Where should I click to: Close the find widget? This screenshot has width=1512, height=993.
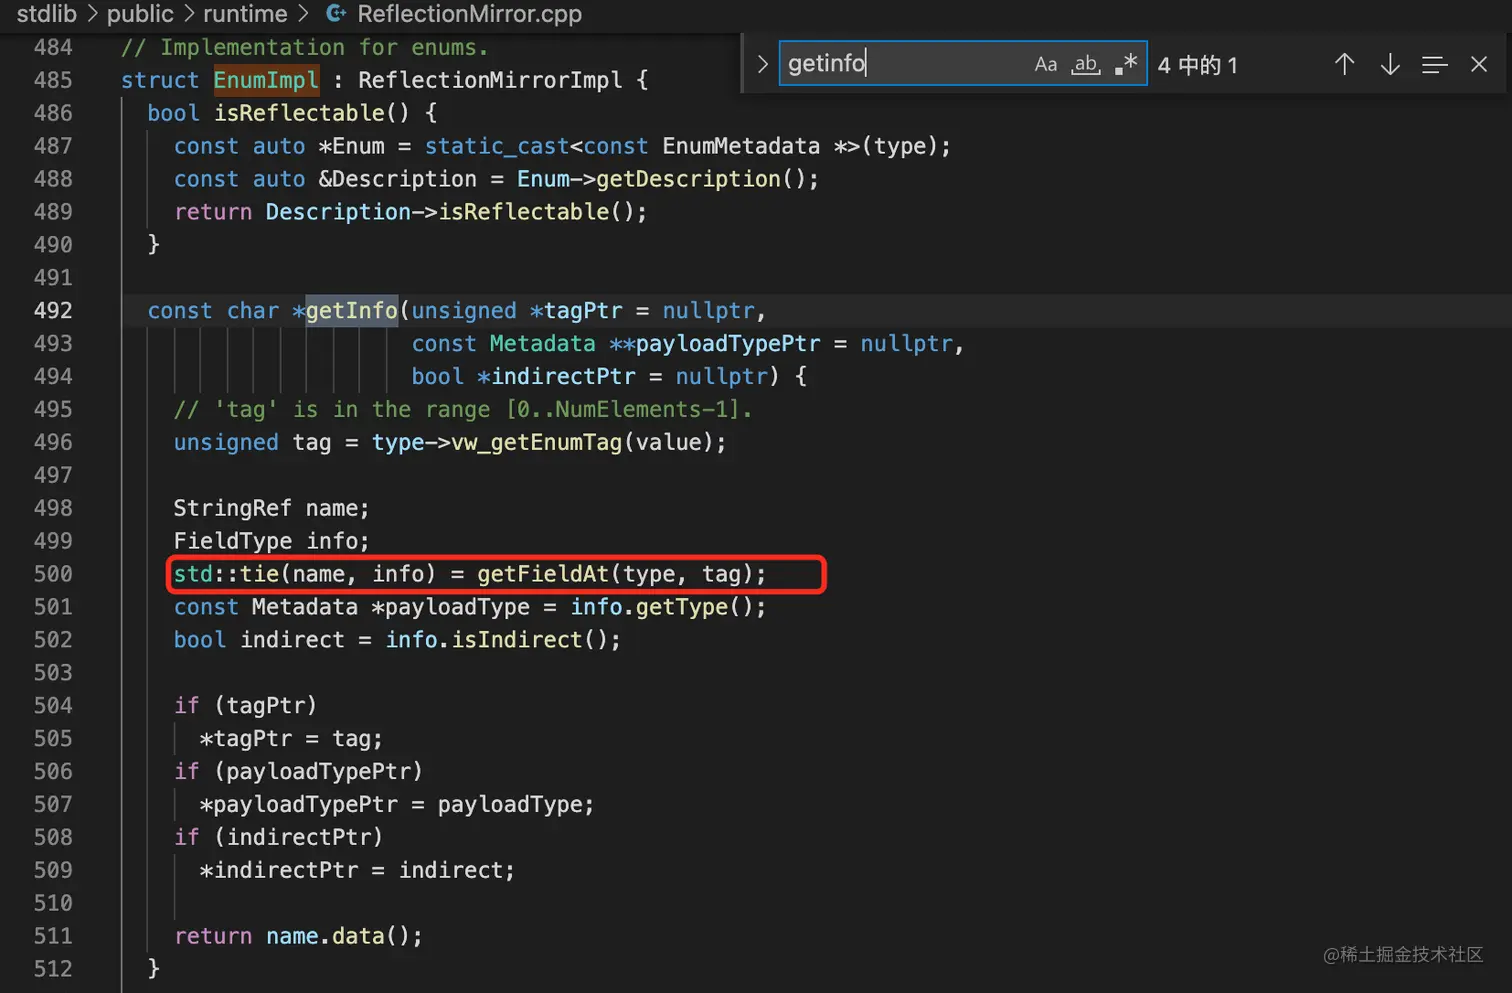[1479, 64]
